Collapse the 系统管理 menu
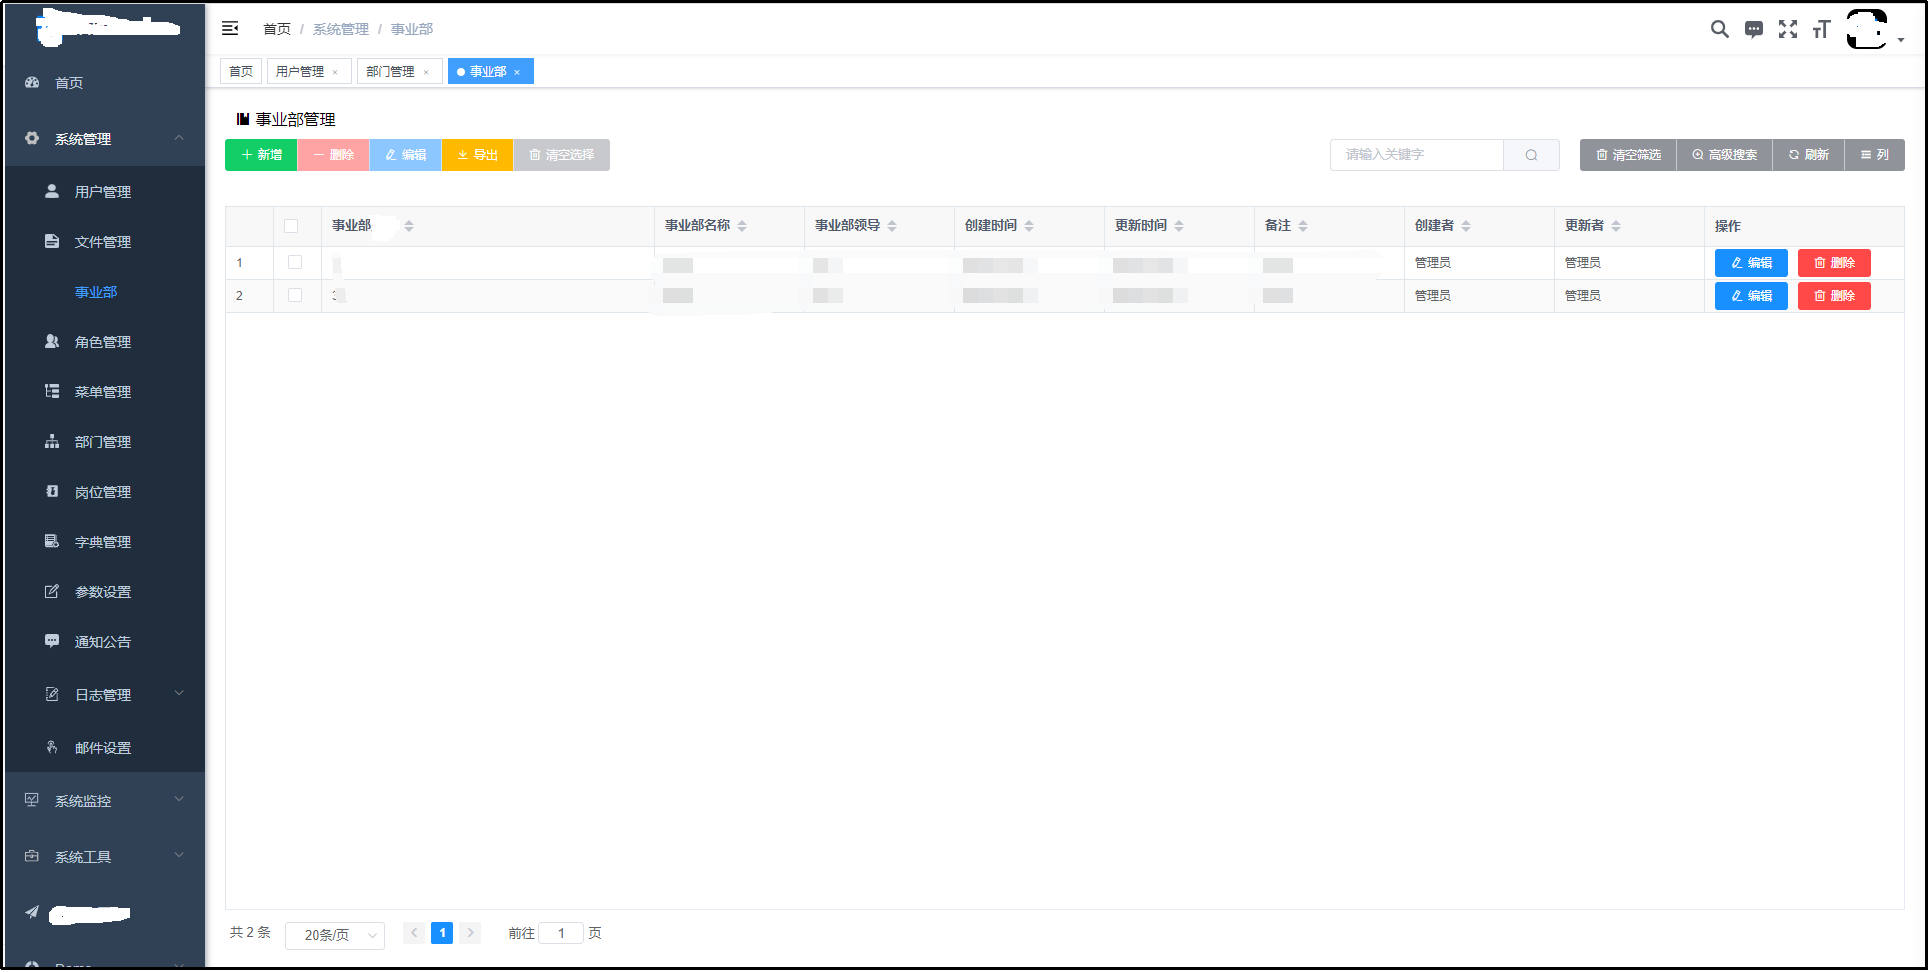The width and height of the screenshot is (1930, 972). (x=104, y=139)
